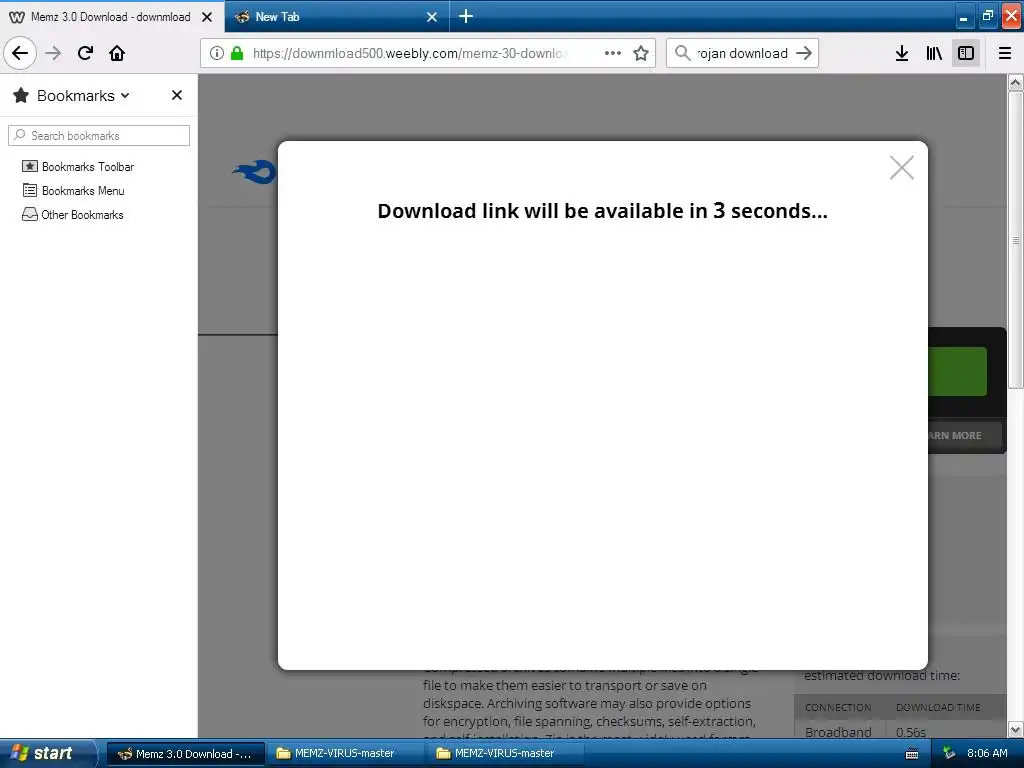Open the Downloads panel
Viewport: 1024px width, 768px height.
tap(901, 53)
